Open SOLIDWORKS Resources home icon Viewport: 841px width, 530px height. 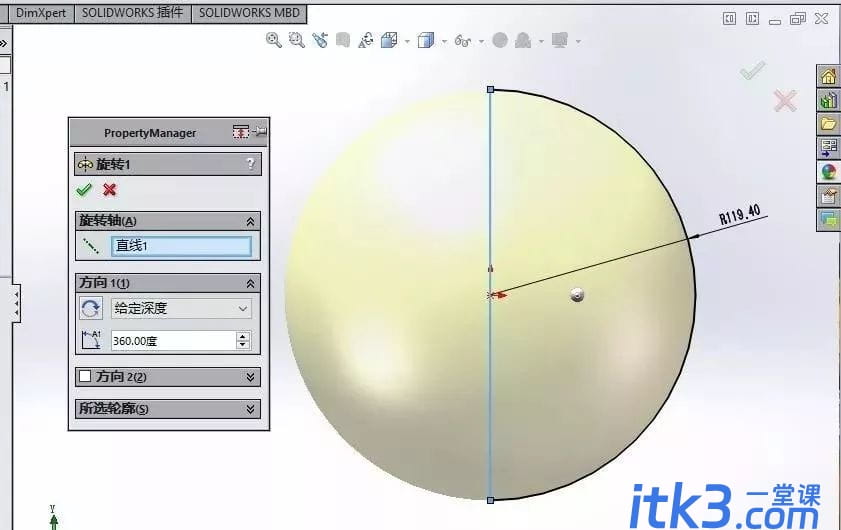tap(829, 76)
